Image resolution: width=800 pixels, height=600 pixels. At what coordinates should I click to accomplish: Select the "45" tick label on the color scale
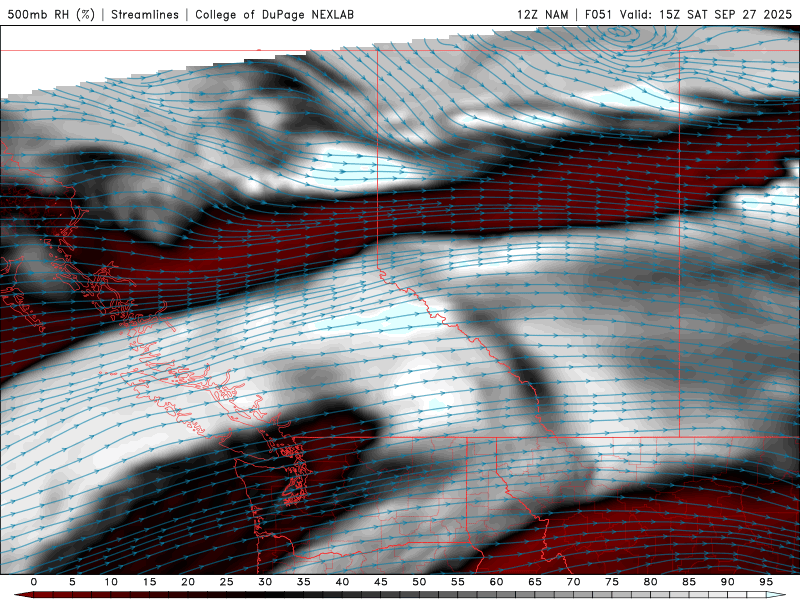click(381, 582)
